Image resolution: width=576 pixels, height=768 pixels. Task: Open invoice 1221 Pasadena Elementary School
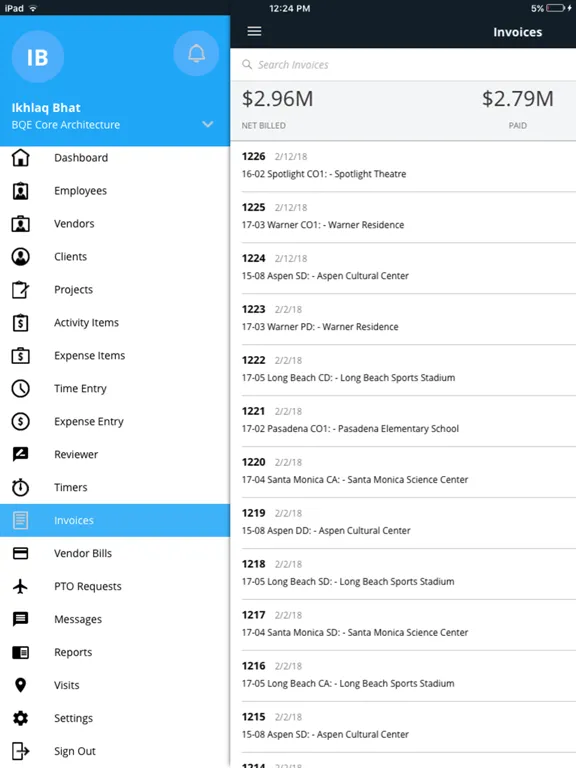pos(403,421)
